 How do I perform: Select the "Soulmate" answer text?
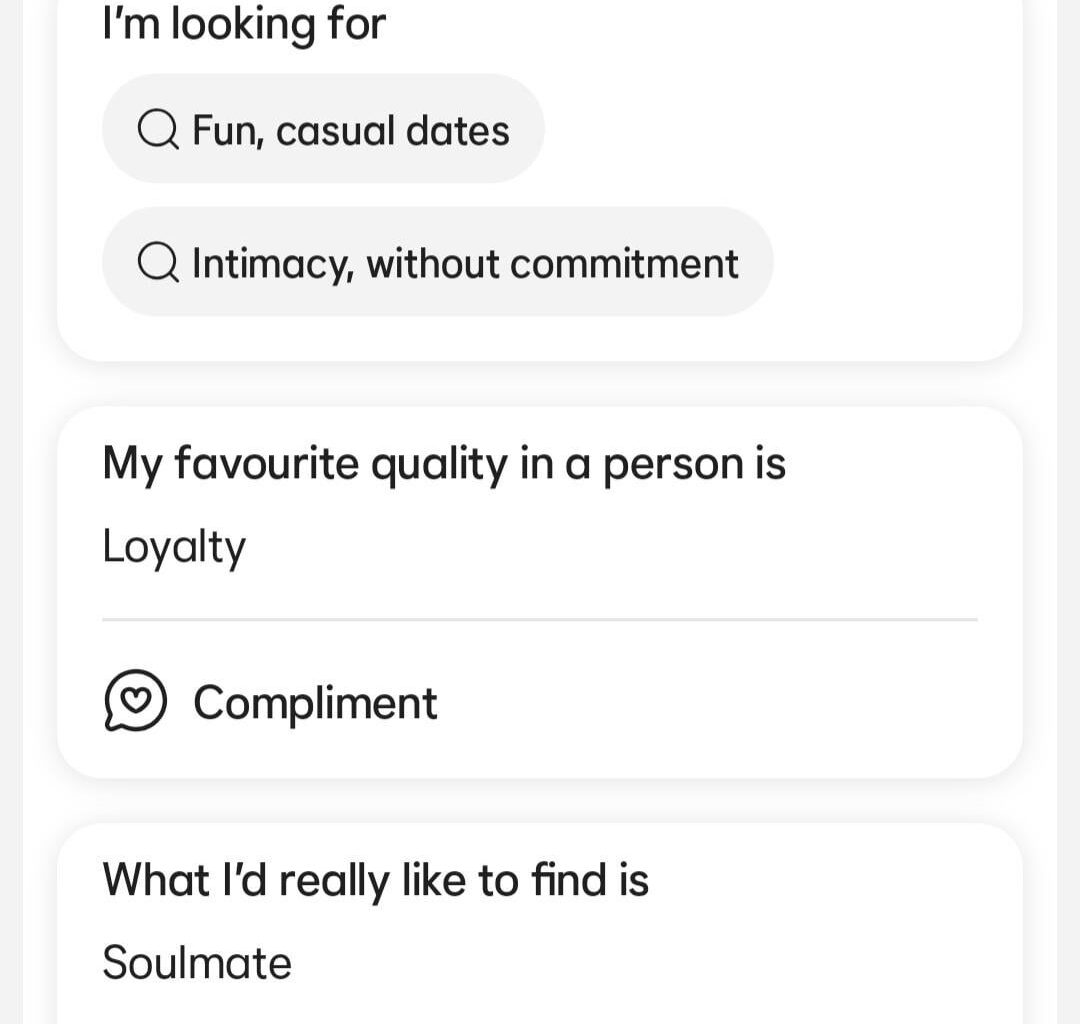point(197,963)
